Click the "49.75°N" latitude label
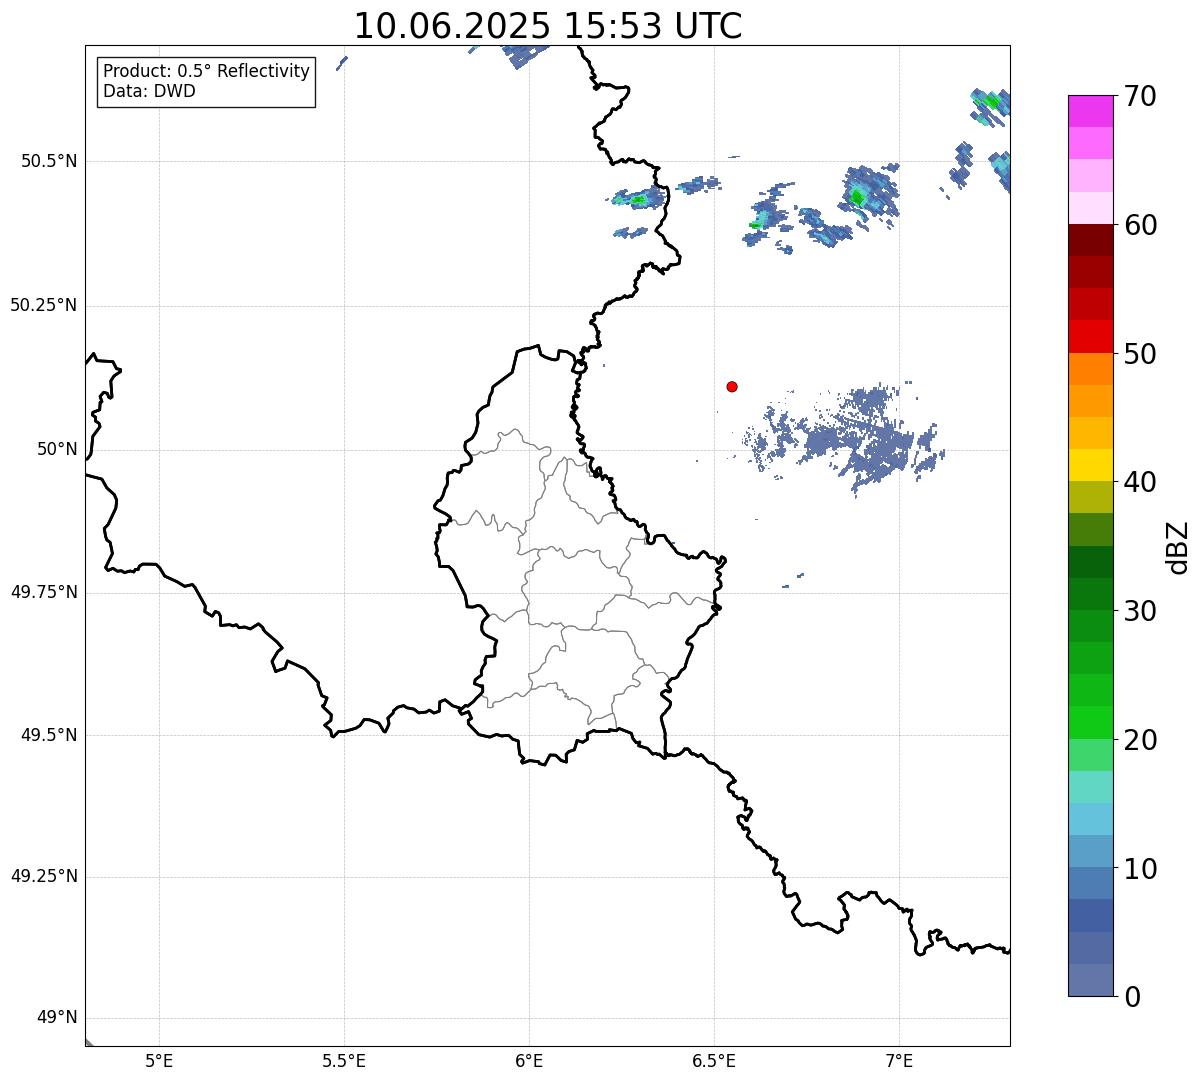Image resolution: width=1202 pixels, height=1081 pixels. point(44,592)
